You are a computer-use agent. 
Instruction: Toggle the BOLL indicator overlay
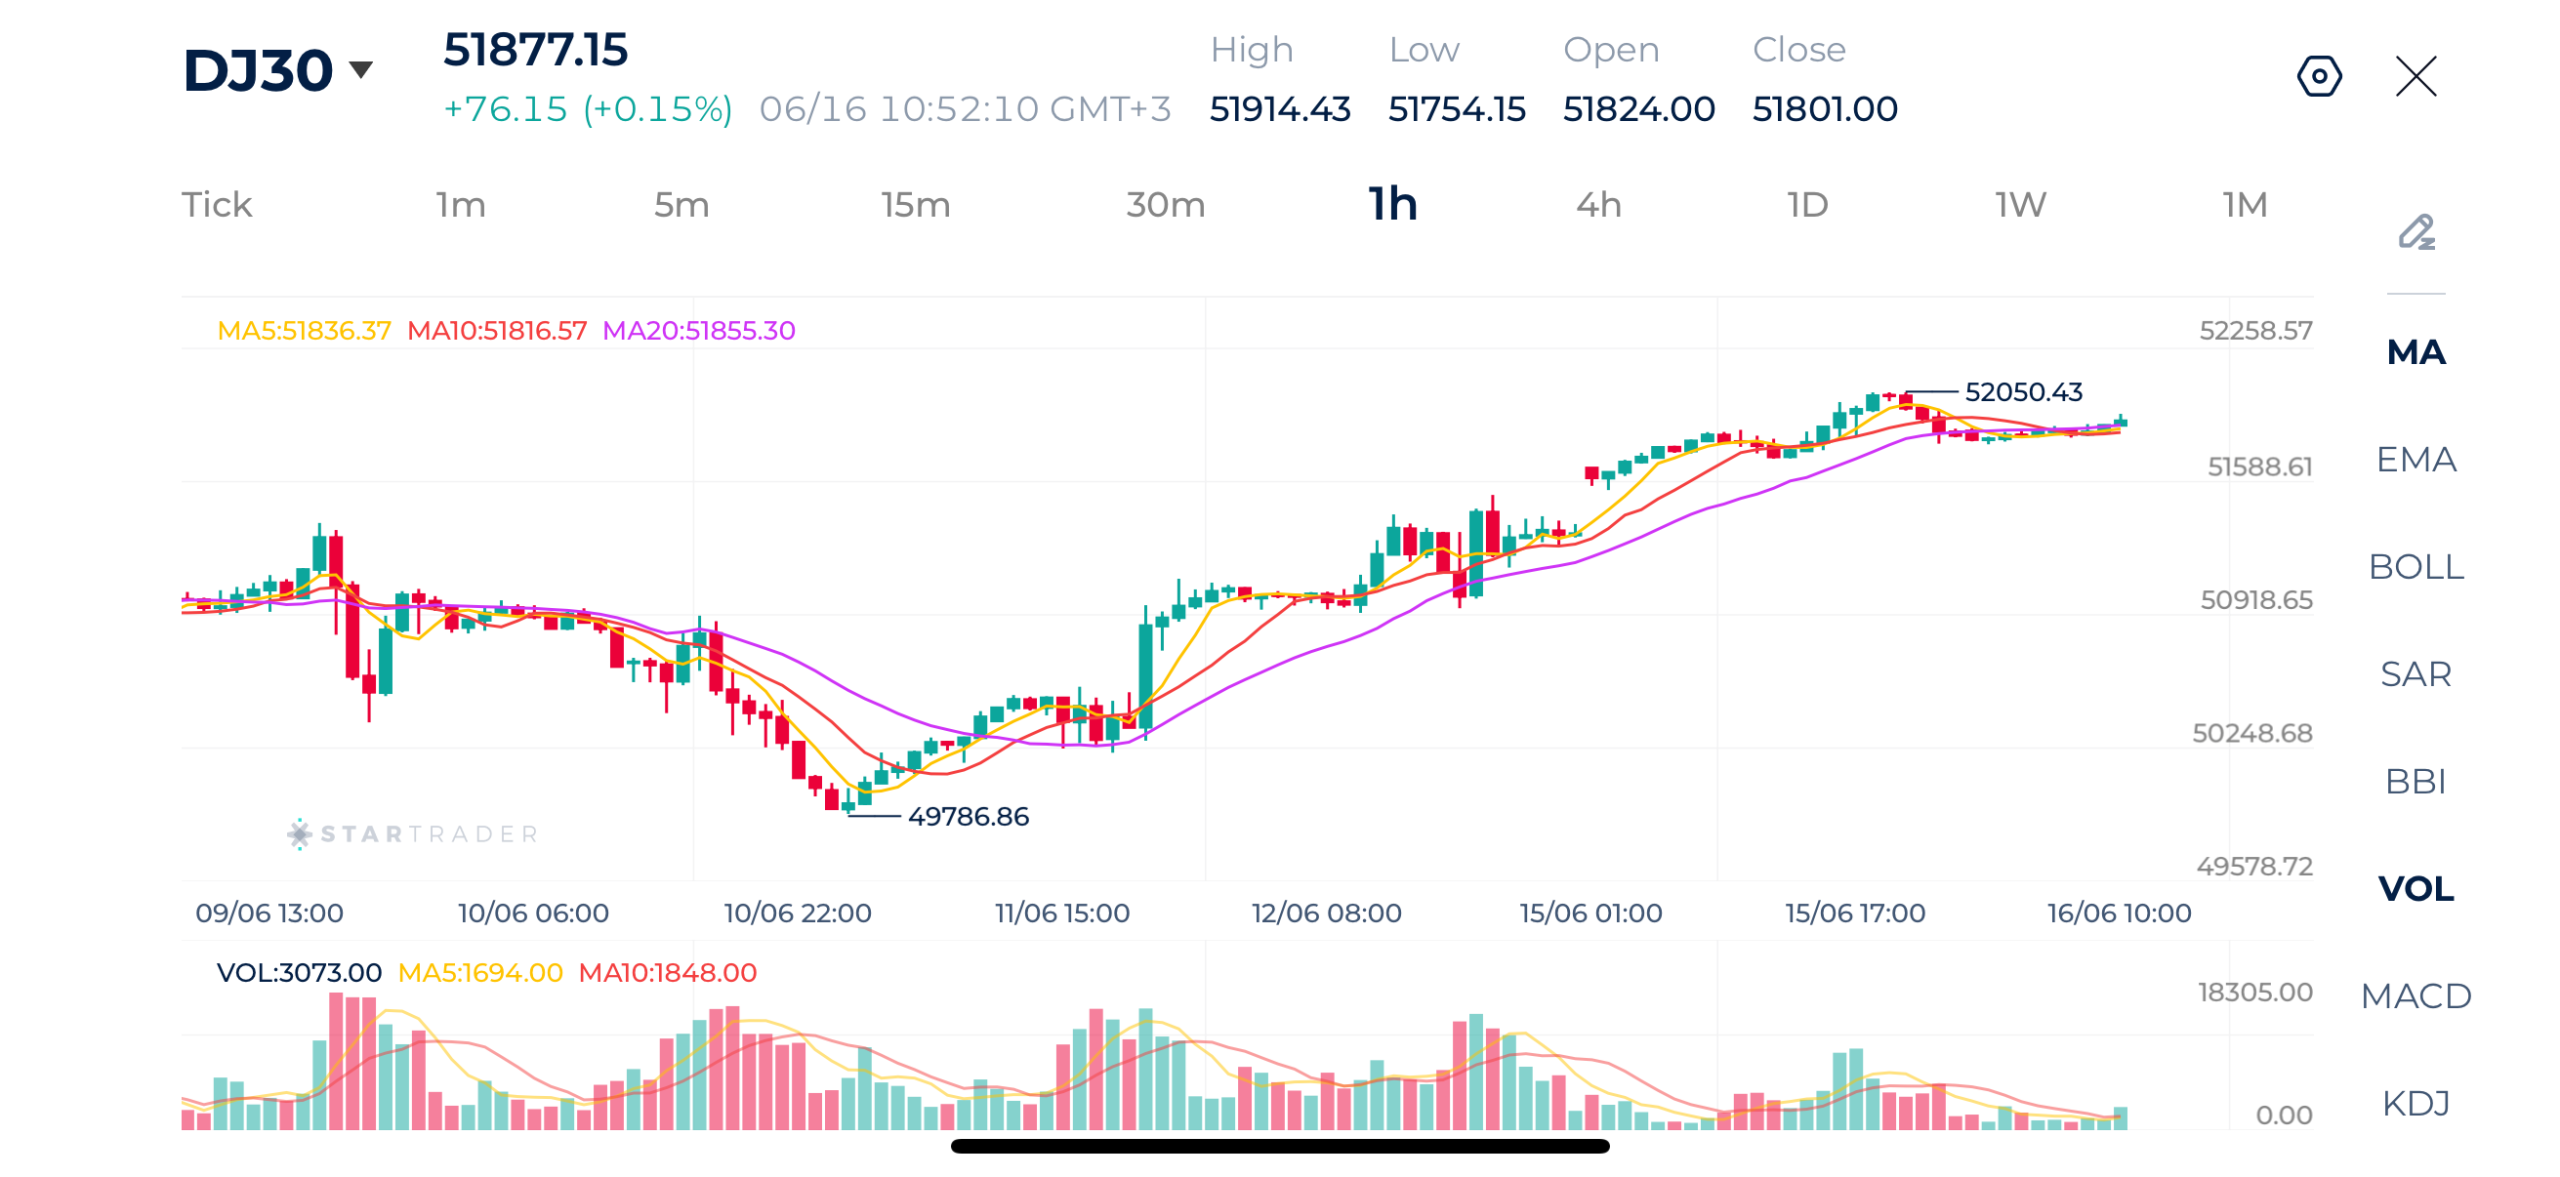pyautogui.click(x=2415, y=566)
